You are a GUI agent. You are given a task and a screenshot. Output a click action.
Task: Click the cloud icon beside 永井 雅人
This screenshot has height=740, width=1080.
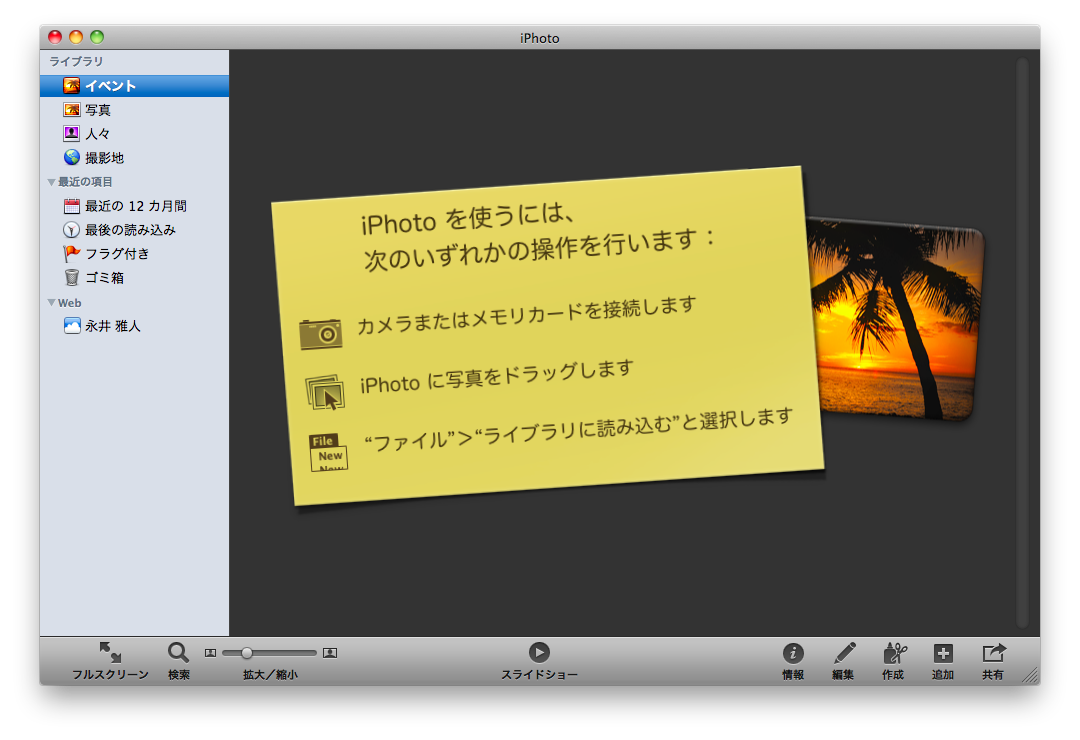(x=72, y=326)
